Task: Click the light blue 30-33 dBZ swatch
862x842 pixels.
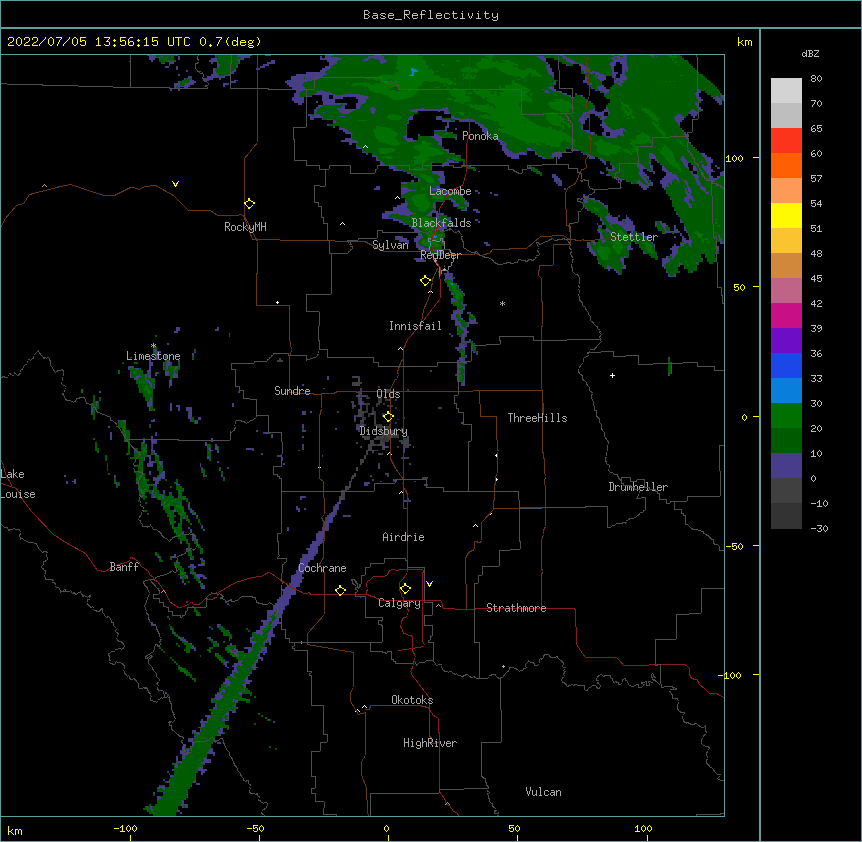Action: 786,390
